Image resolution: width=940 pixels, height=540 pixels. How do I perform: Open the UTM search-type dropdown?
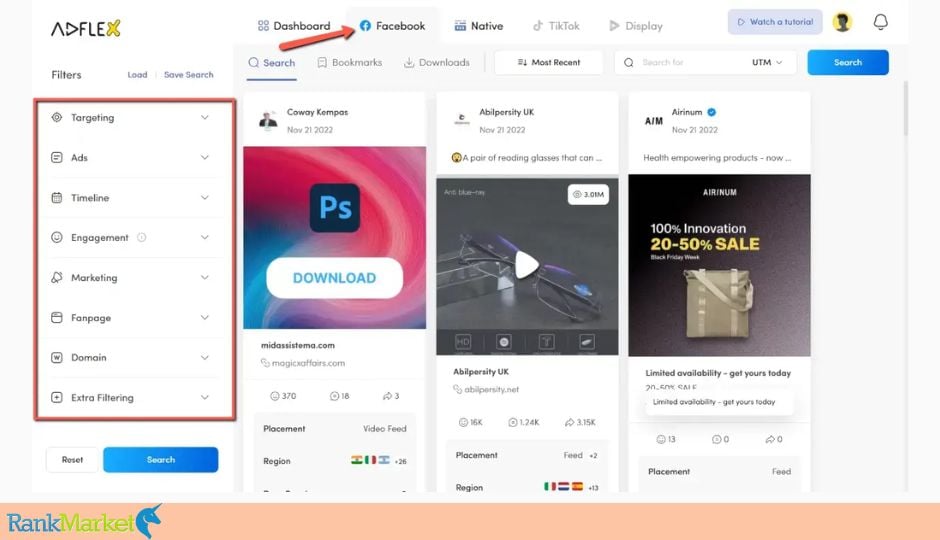[767, 62]
